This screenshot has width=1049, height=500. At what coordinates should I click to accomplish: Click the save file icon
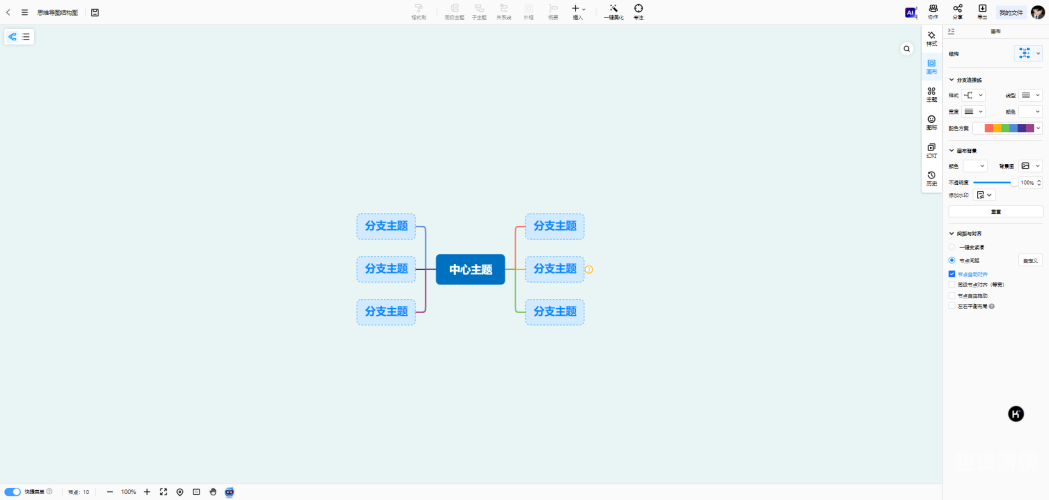(95, 12)
